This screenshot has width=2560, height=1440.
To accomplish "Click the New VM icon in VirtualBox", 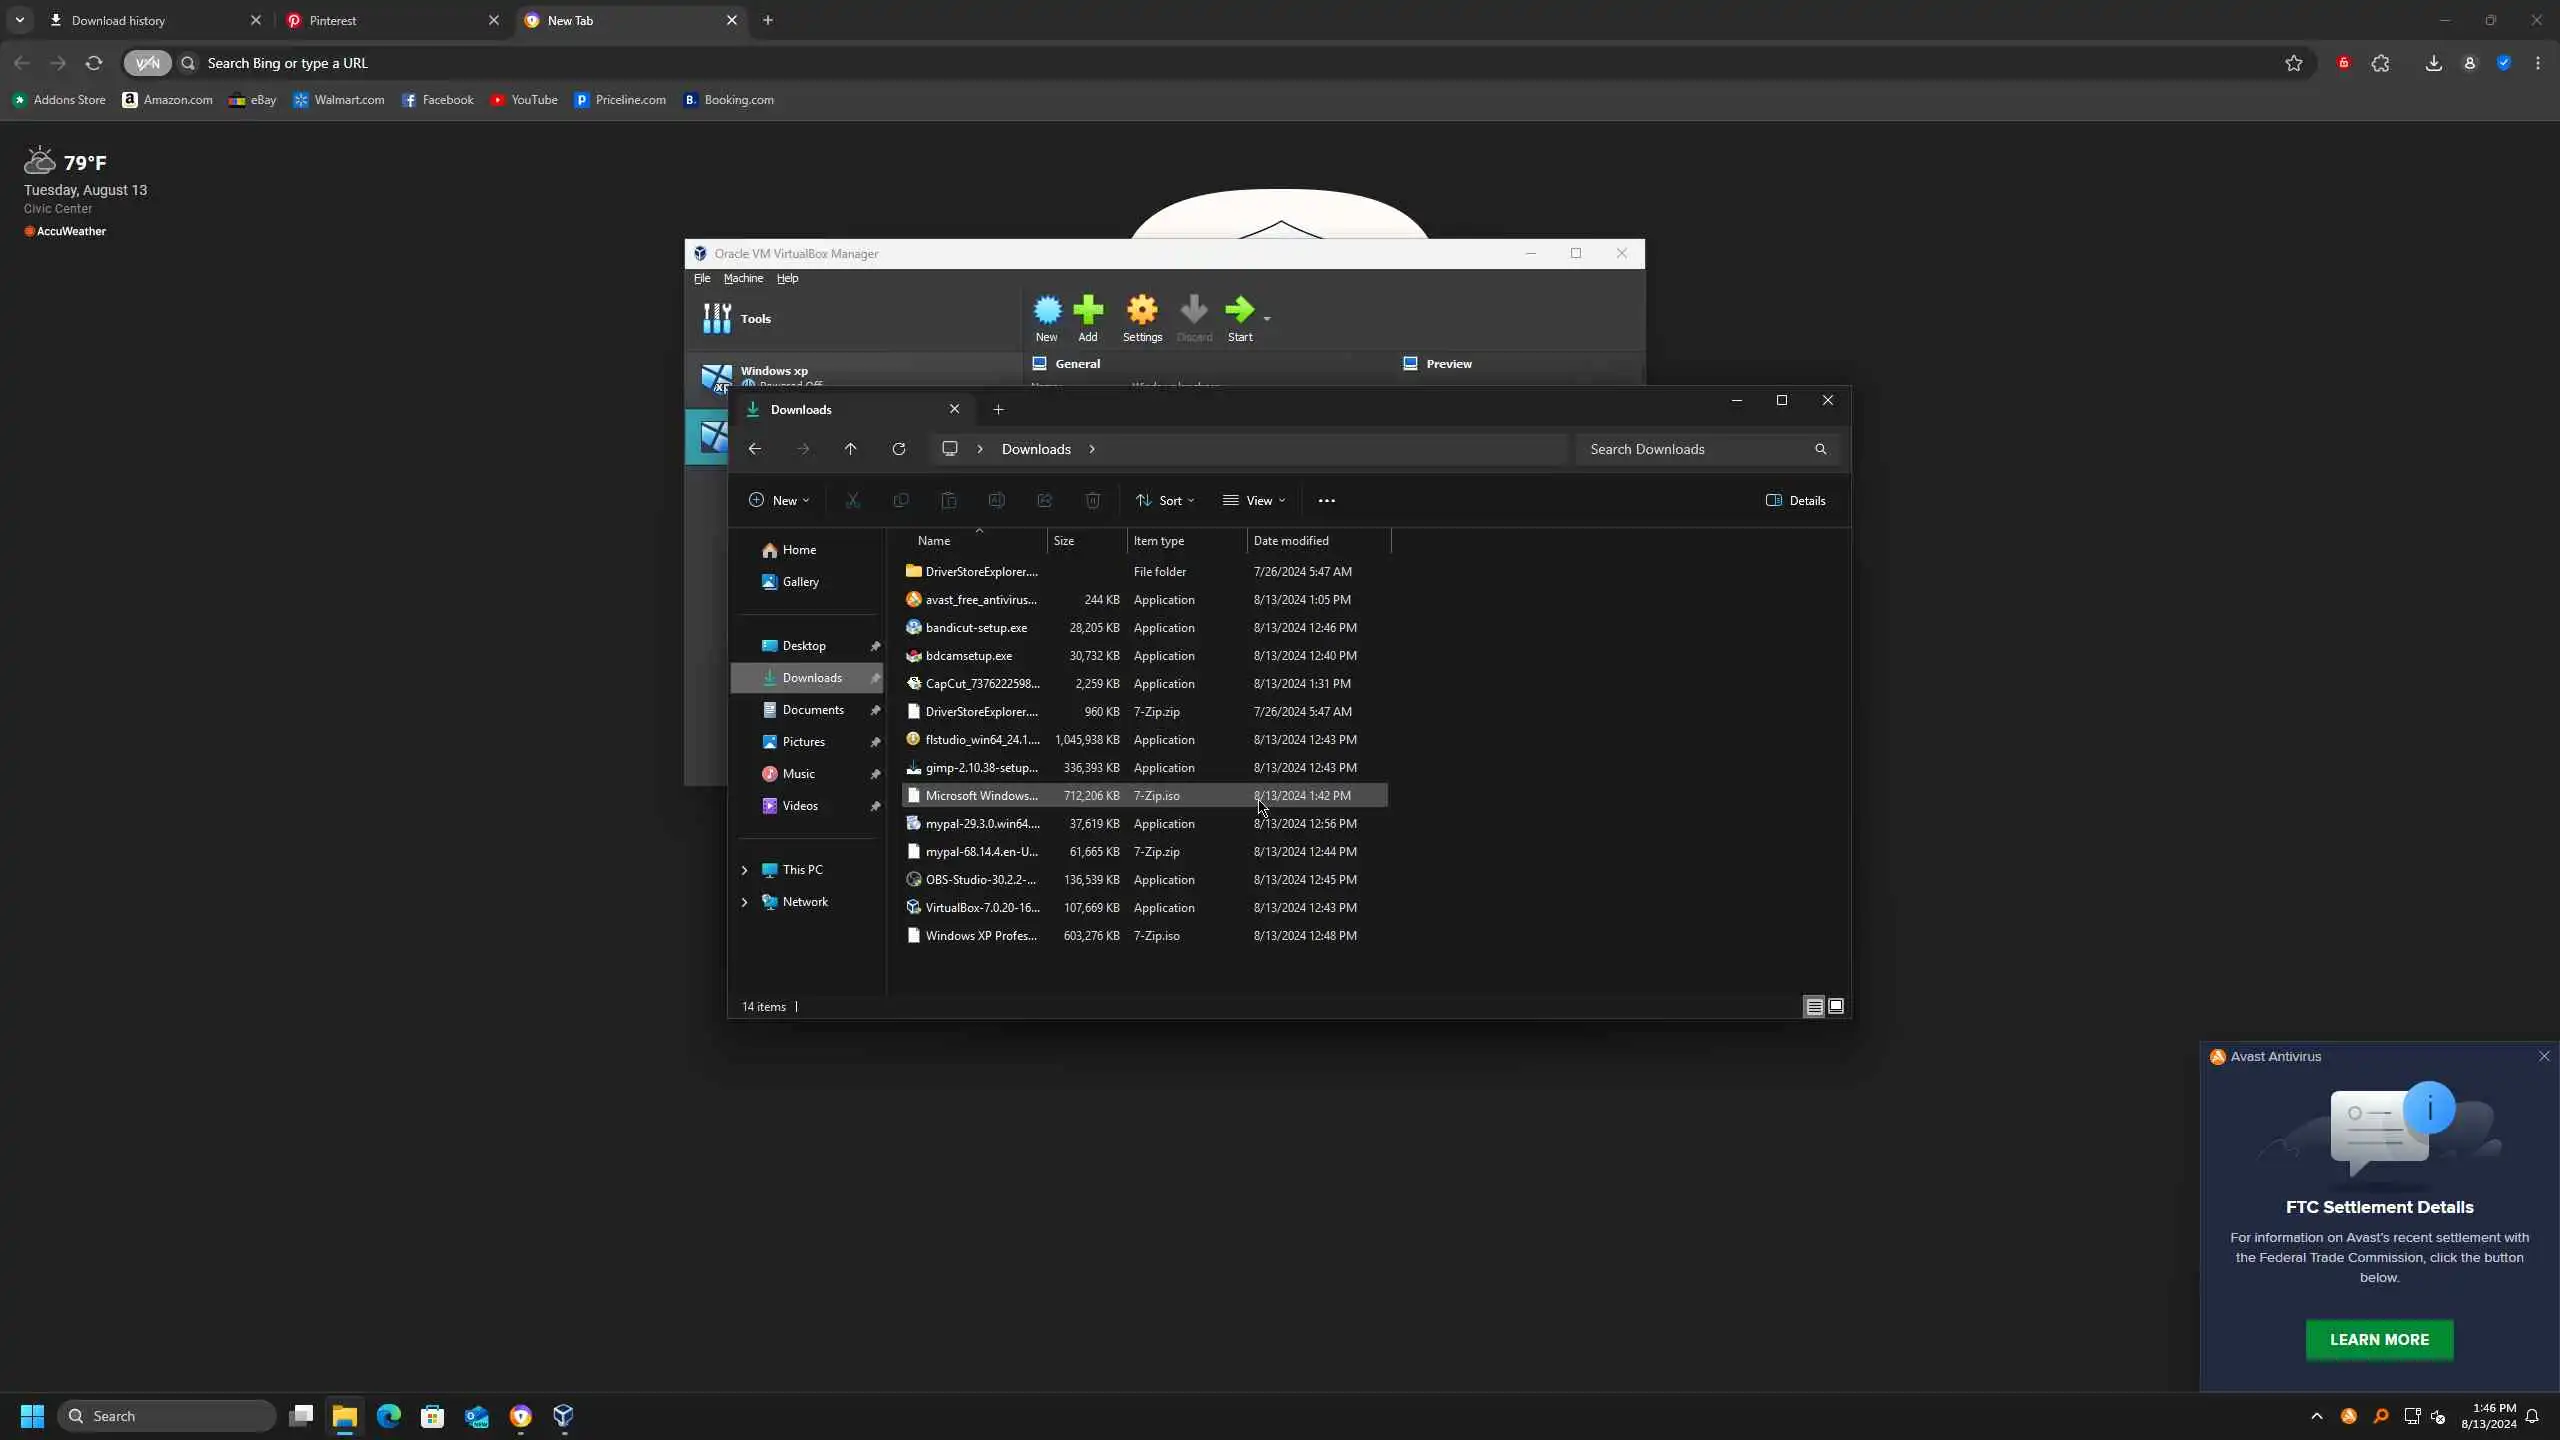I will [1046, 312].
